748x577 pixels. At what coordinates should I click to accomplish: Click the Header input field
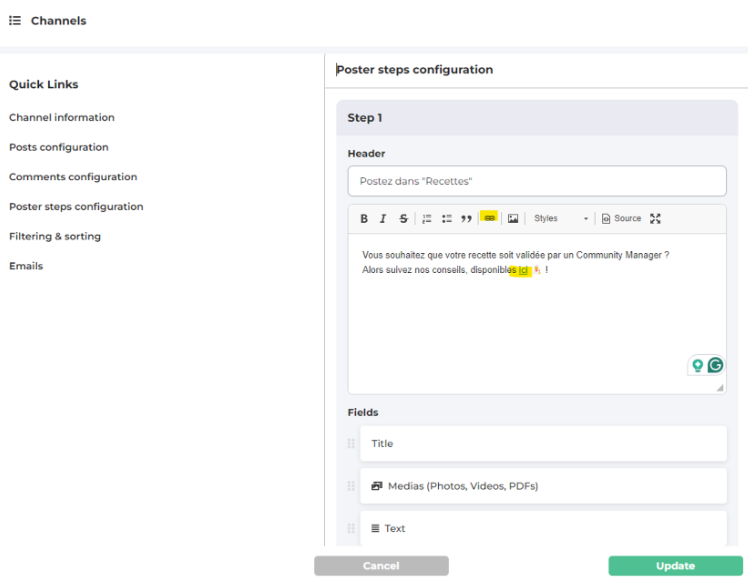pos(537,181)
